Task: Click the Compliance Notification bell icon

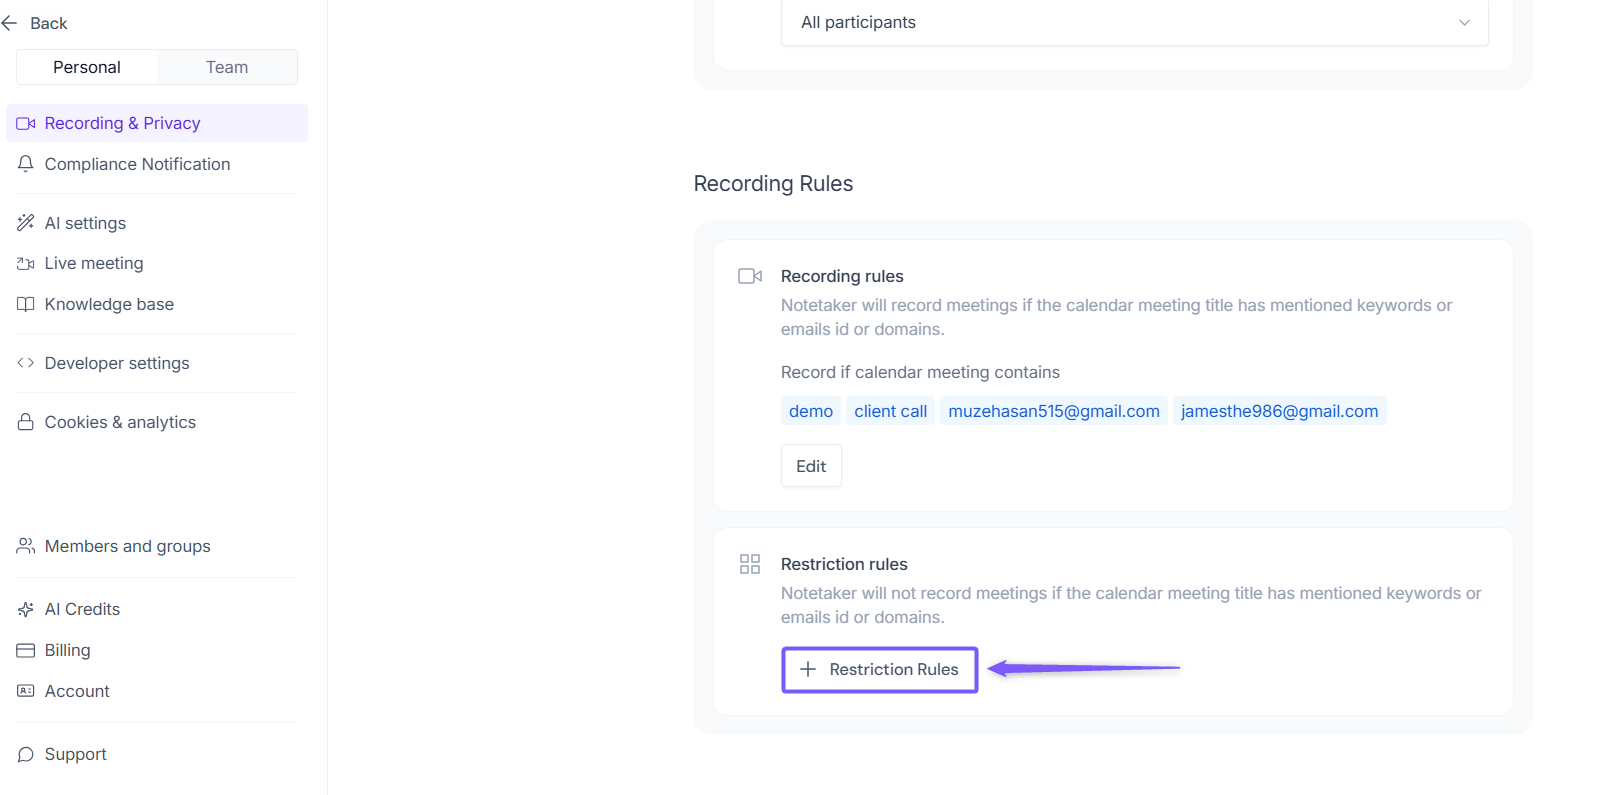Action: pos(26,164)
